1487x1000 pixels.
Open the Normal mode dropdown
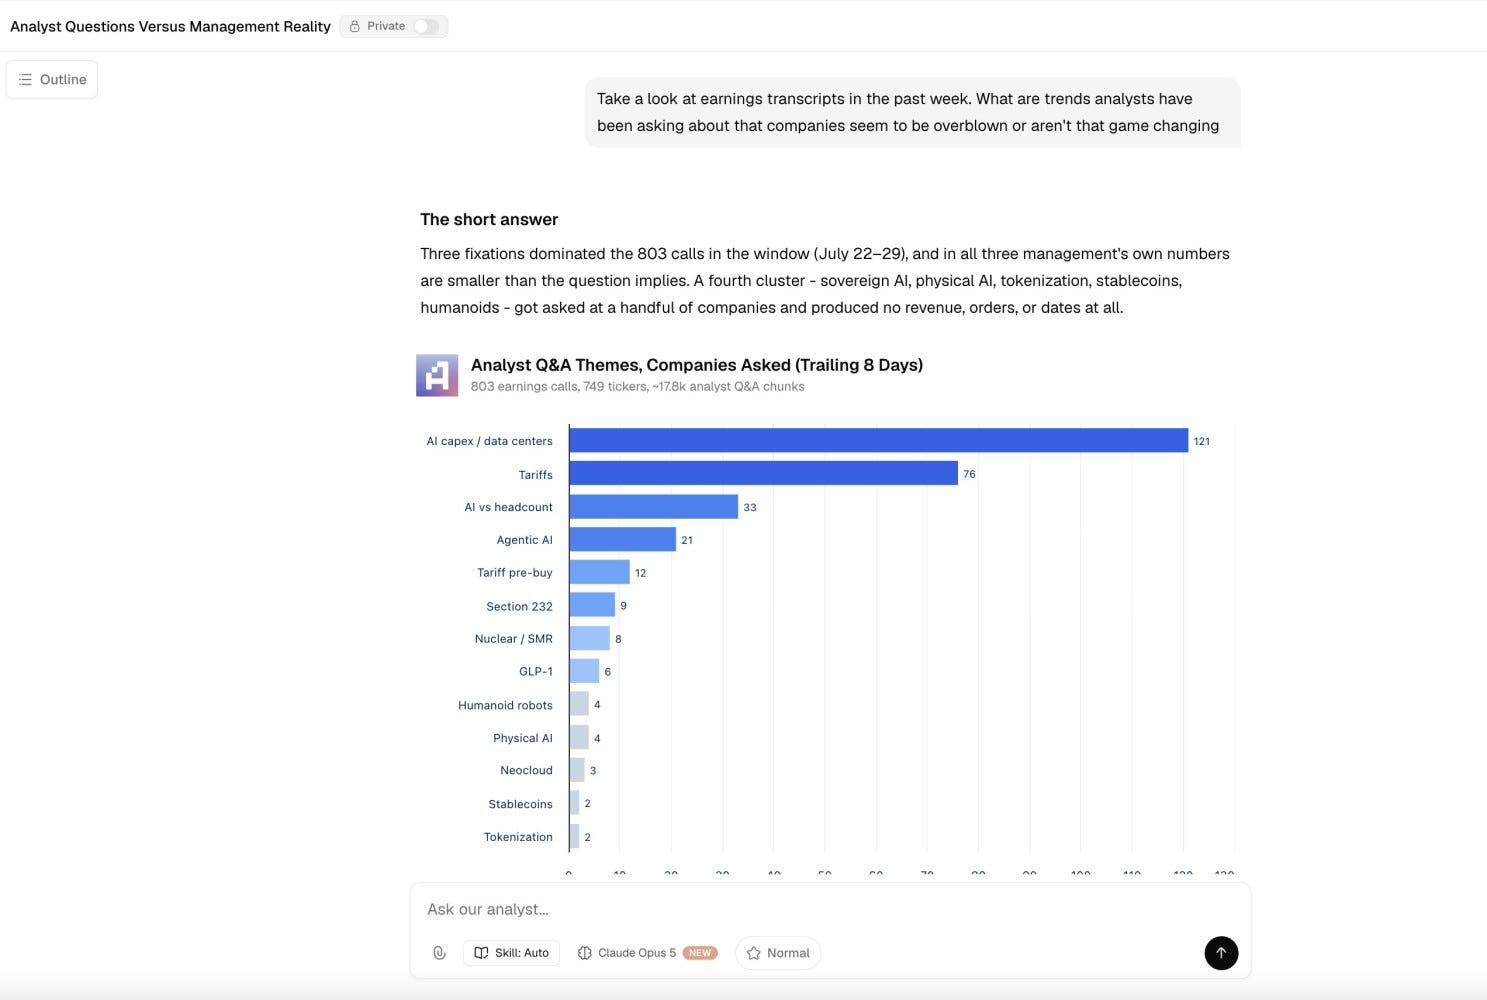pyautogui.click(x=778, y=953)
